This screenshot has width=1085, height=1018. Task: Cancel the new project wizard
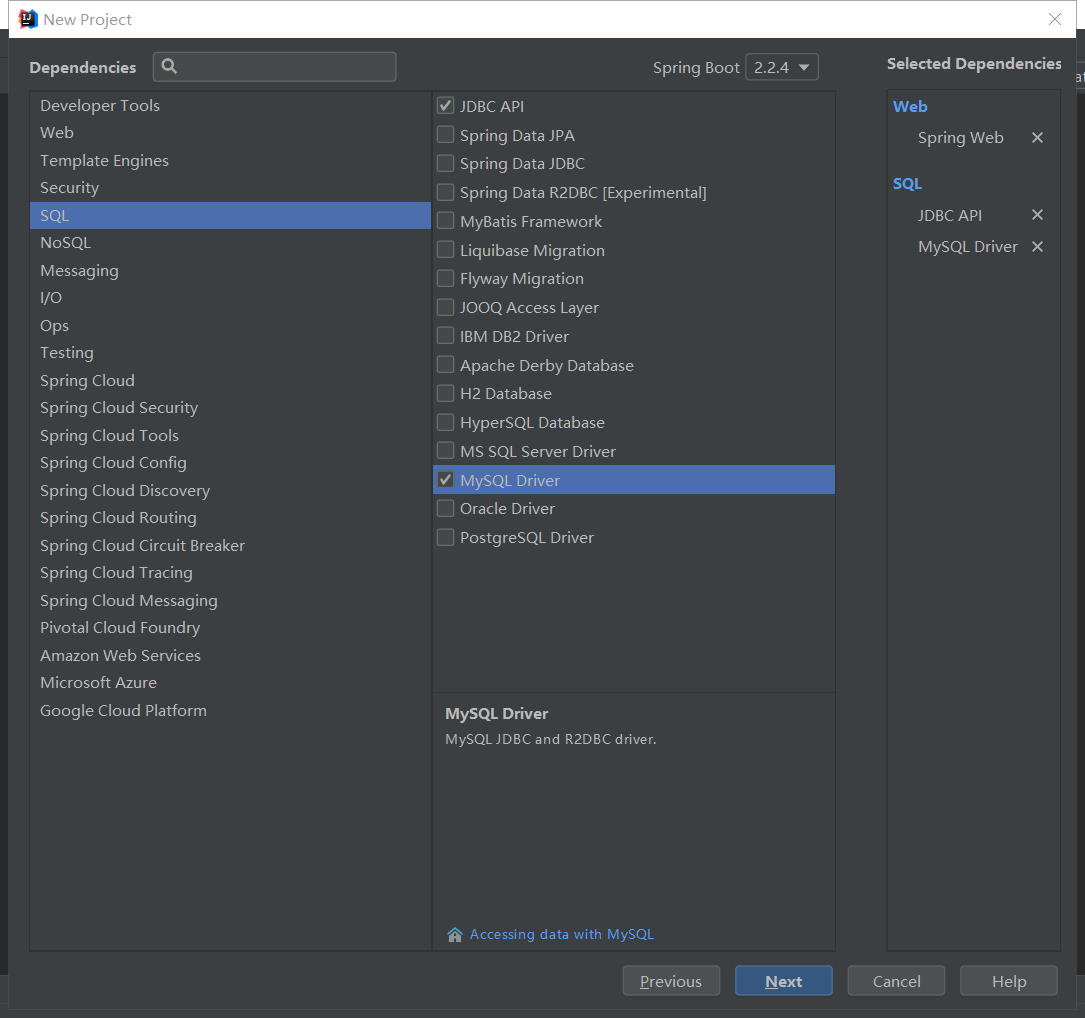tap(896, 981)
